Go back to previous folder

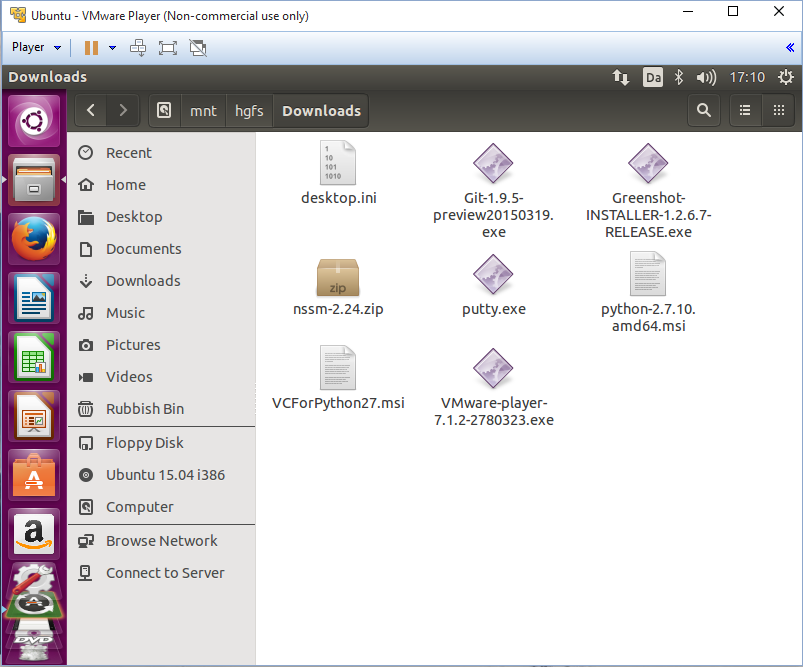coord(91,111)
